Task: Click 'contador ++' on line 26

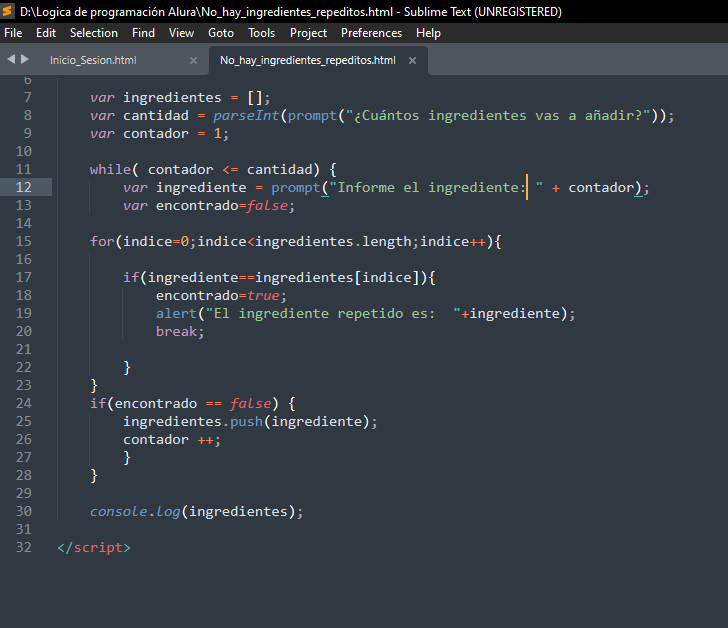Action: pyautogui.click(x=168, y=440)
